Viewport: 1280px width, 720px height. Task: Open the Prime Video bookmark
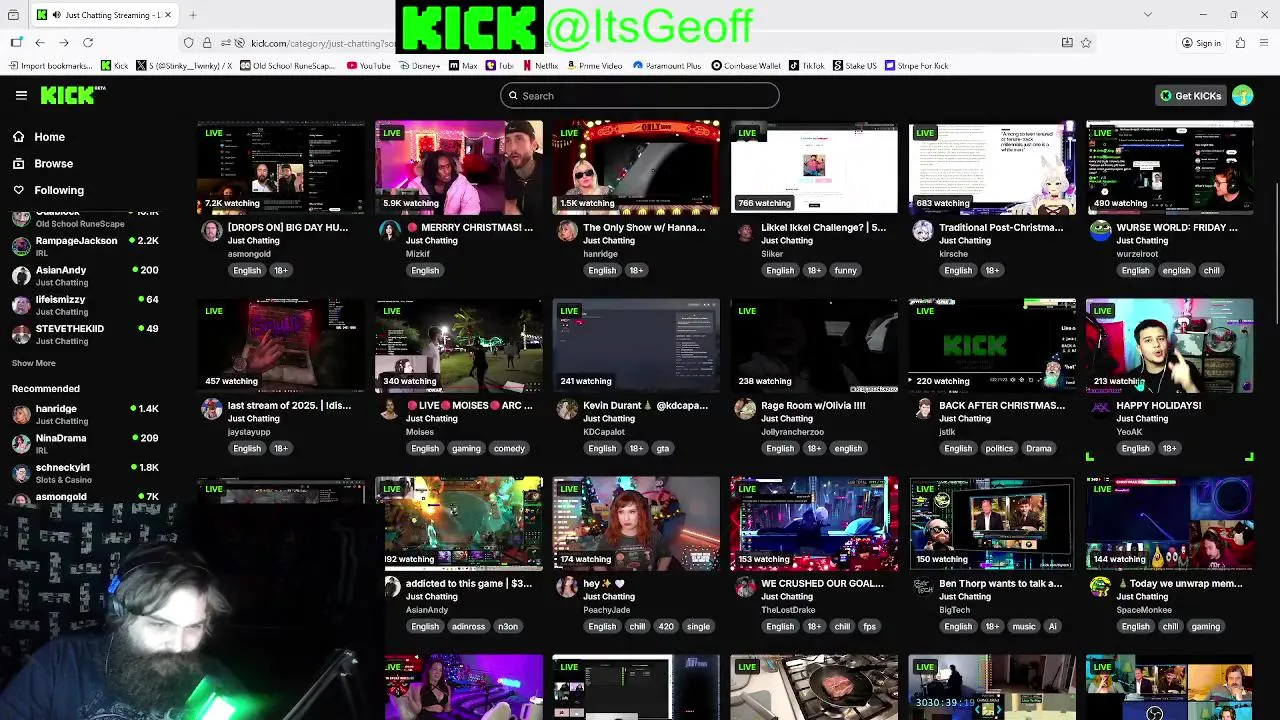point(594,66)
